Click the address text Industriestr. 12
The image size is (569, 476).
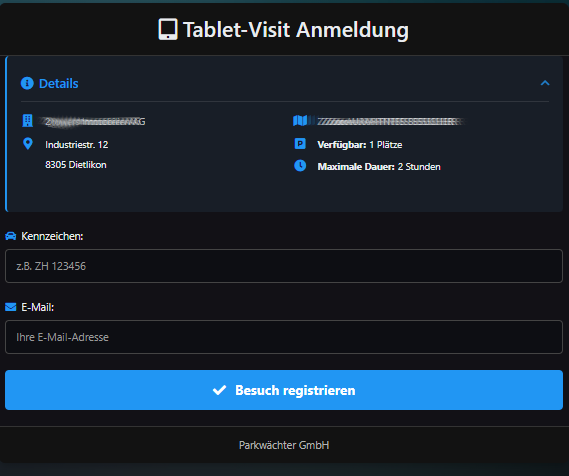pyautogui.click(x=77, y=145)
